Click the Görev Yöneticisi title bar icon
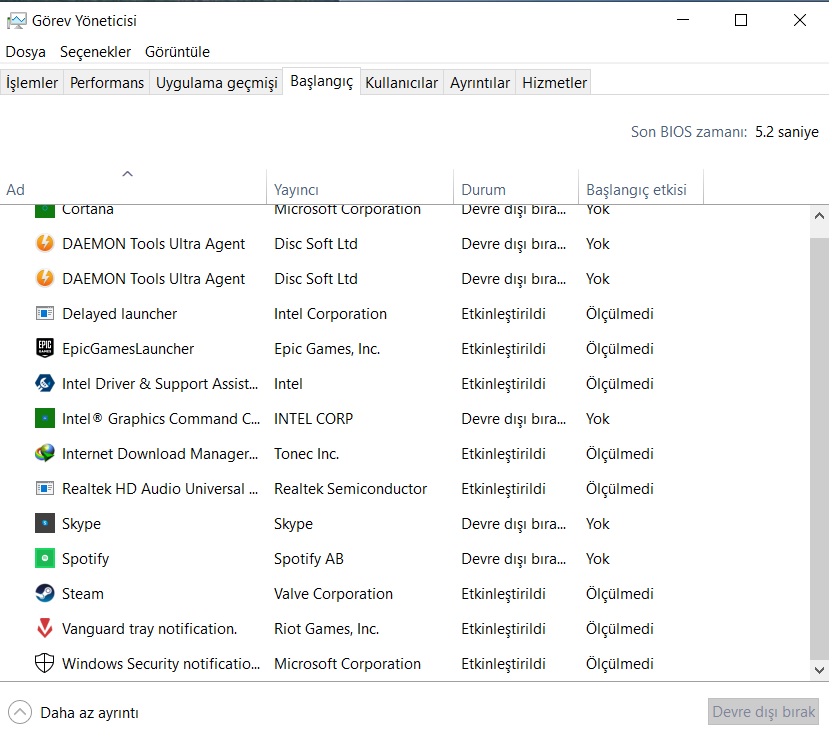This screenshot has width=832, height=740. [x=16, y=21]
